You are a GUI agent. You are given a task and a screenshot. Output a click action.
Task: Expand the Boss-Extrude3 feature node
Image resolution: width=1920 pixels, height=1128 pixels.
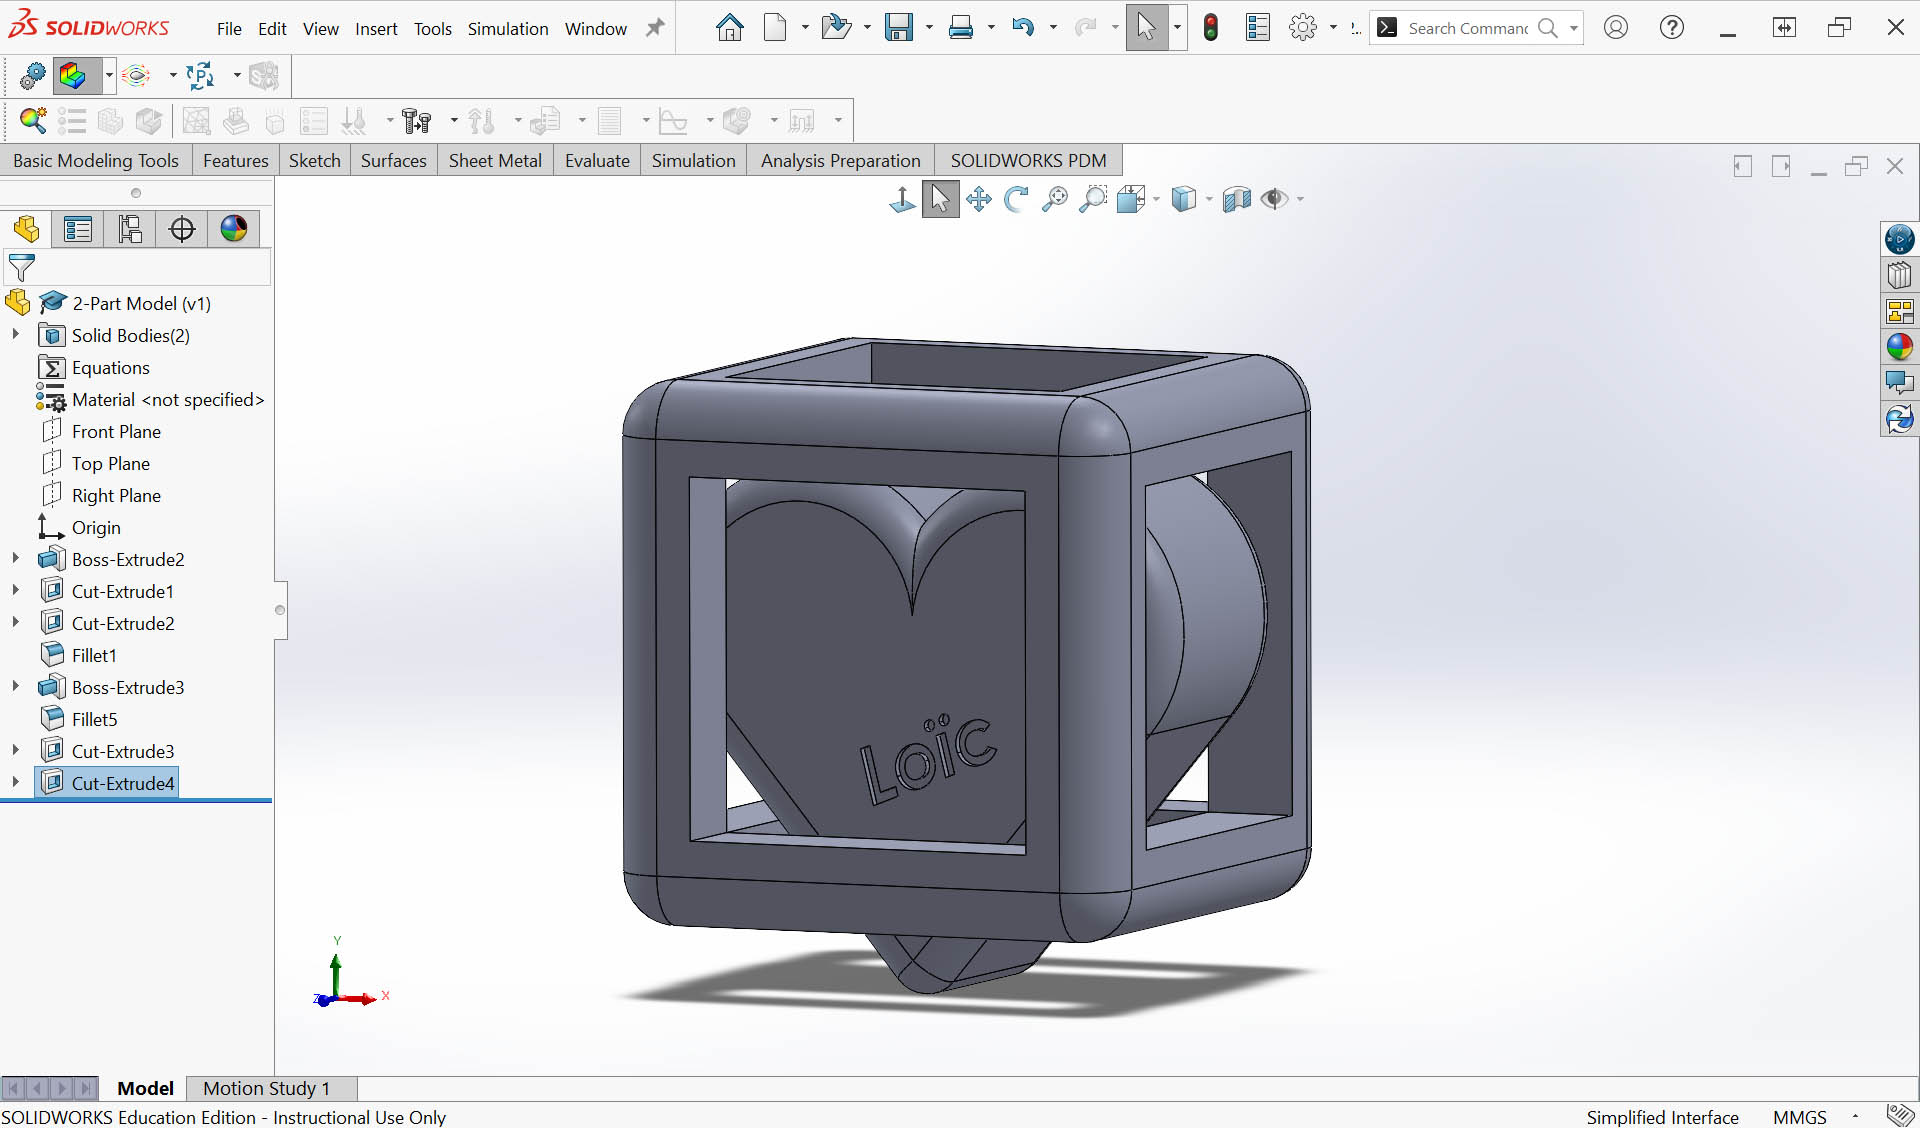tap(16, 687)
